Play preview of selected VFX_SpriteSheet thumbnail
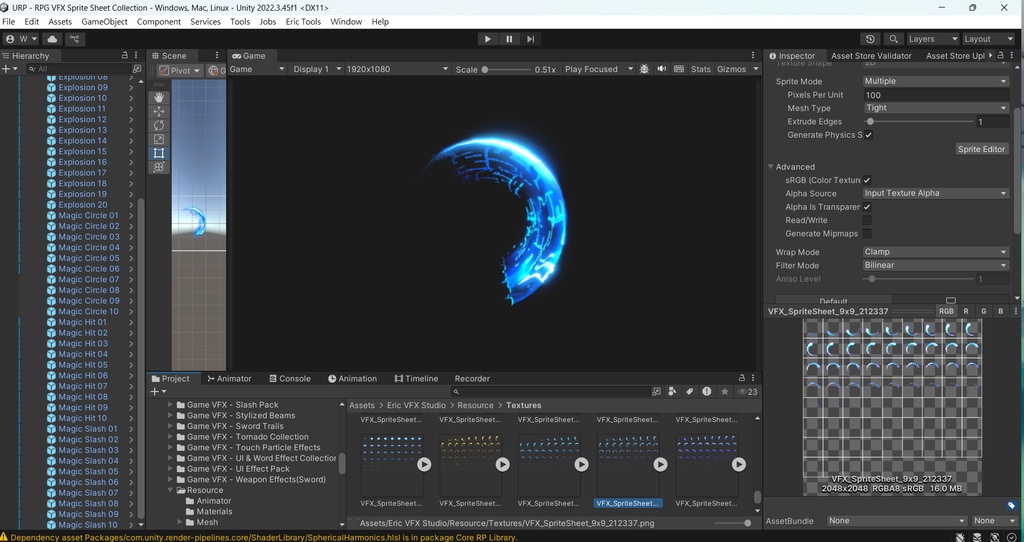Image resolution: width=1024 pixels, height=542 pixels. point(660,464)
